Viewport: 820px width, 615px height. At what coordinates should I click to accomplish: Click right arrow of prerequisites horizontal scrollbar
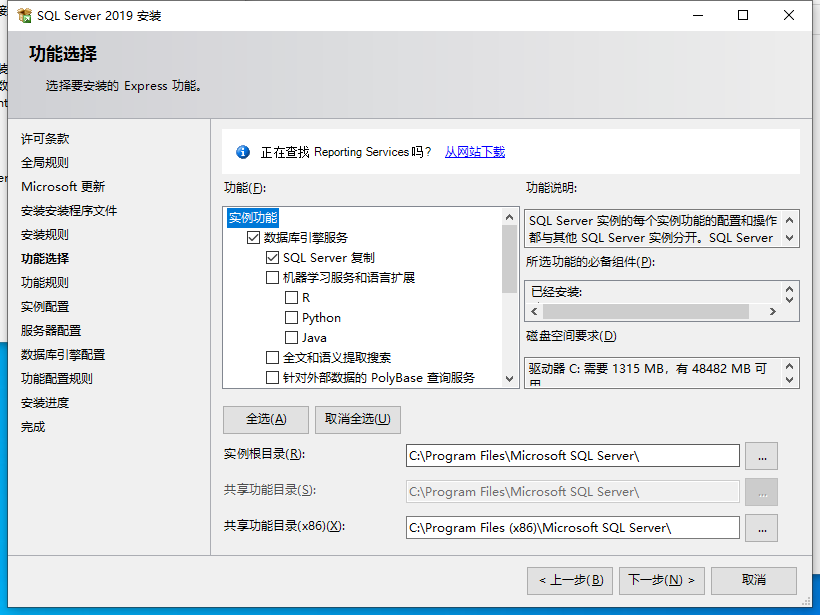point(773,312)
